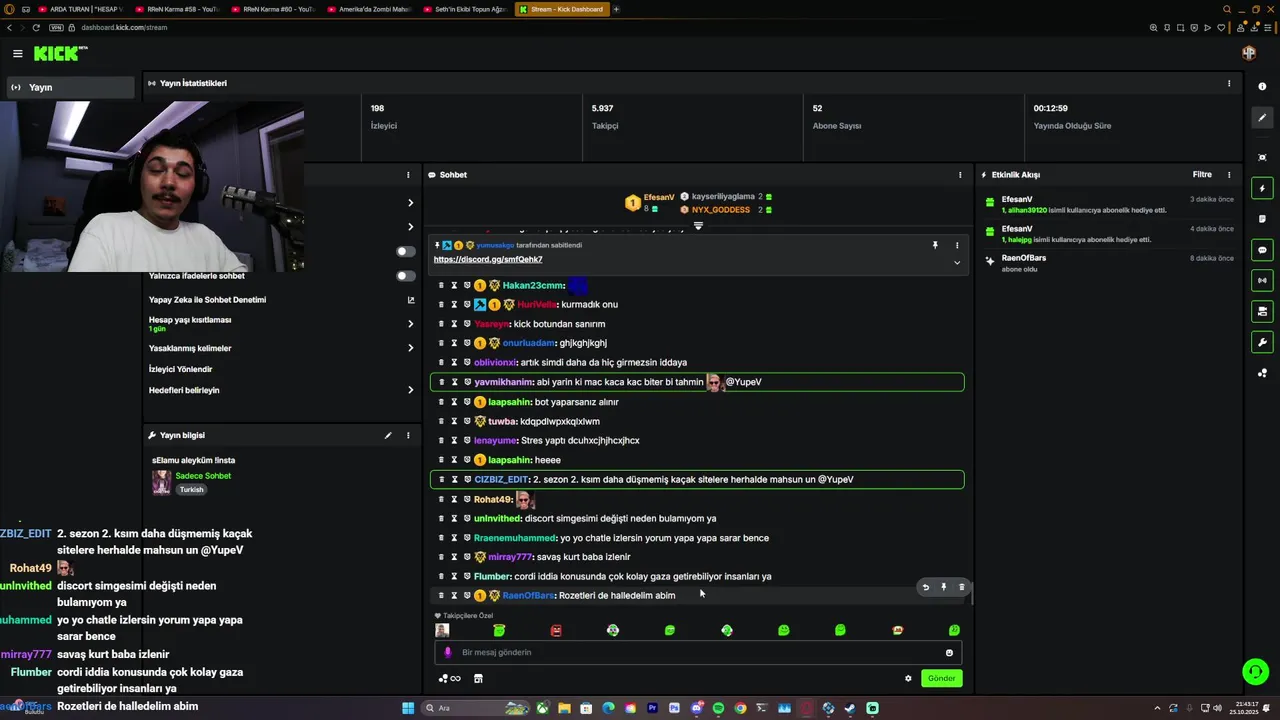This screenshot has height=720, width=1280.
Task: Open the info icon in right sidebar
Action: tap(1262, 87)
